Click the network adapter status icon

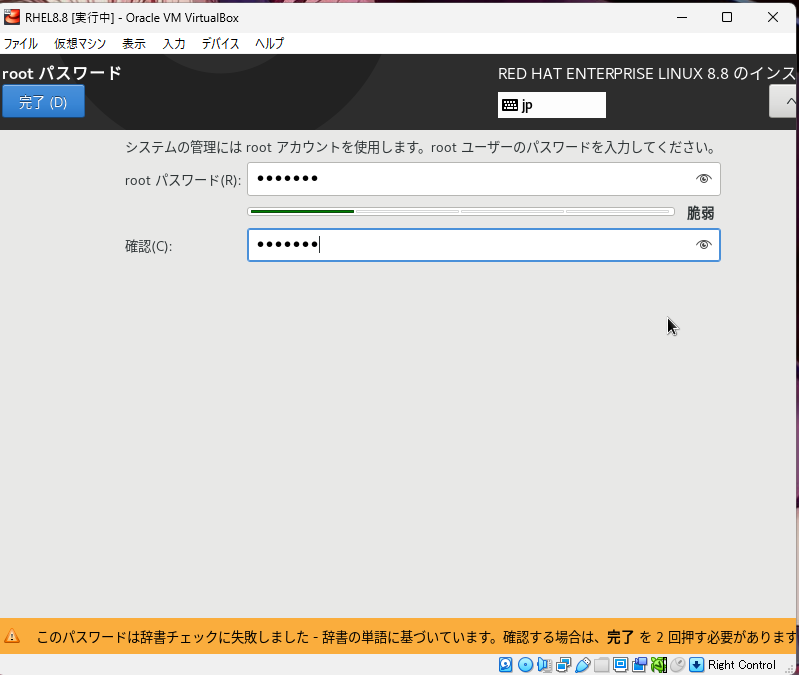564,664
